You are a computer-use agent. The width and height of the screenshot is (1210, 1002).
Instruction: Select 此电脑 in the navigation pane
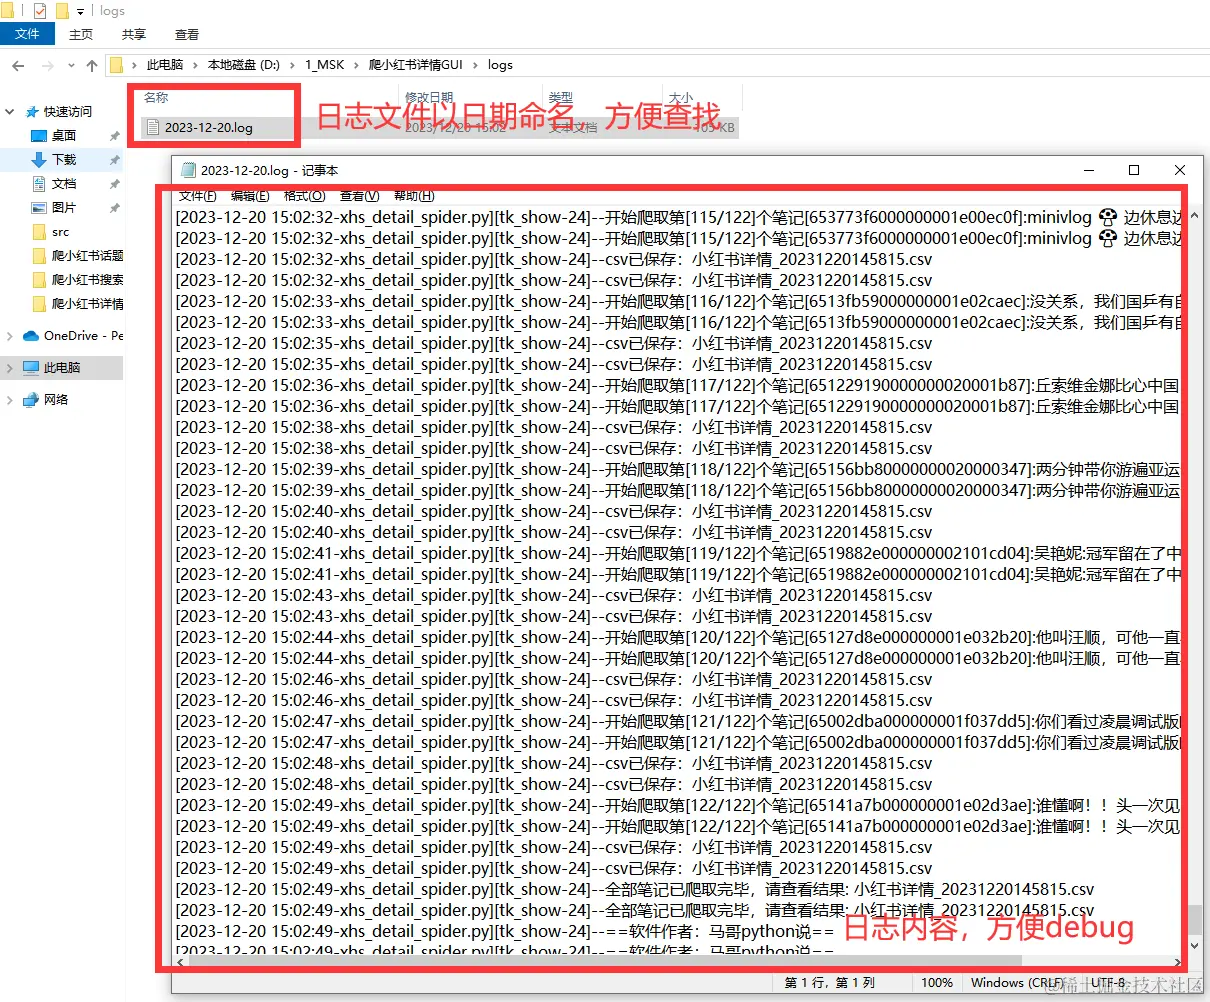62,368
